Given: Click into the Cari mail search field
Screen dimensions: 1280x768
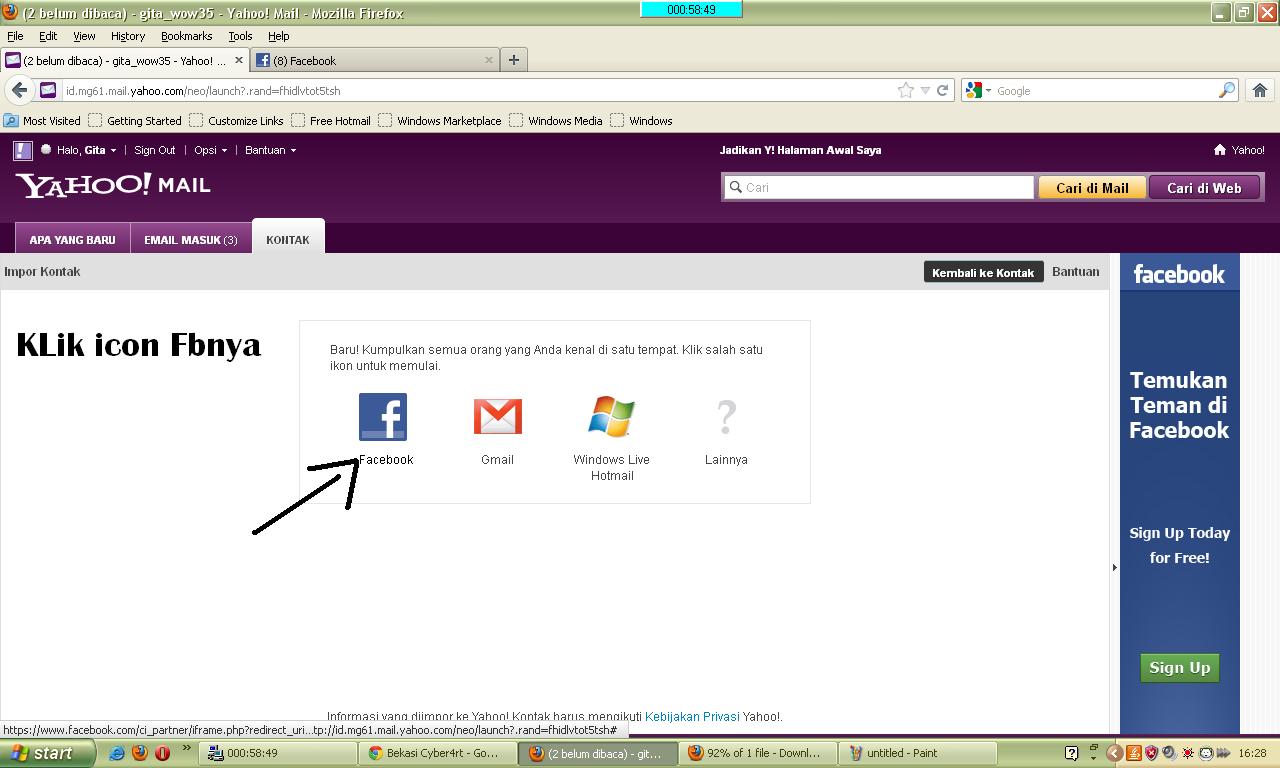Looking at the screenshot, I should tap(879, 187).
